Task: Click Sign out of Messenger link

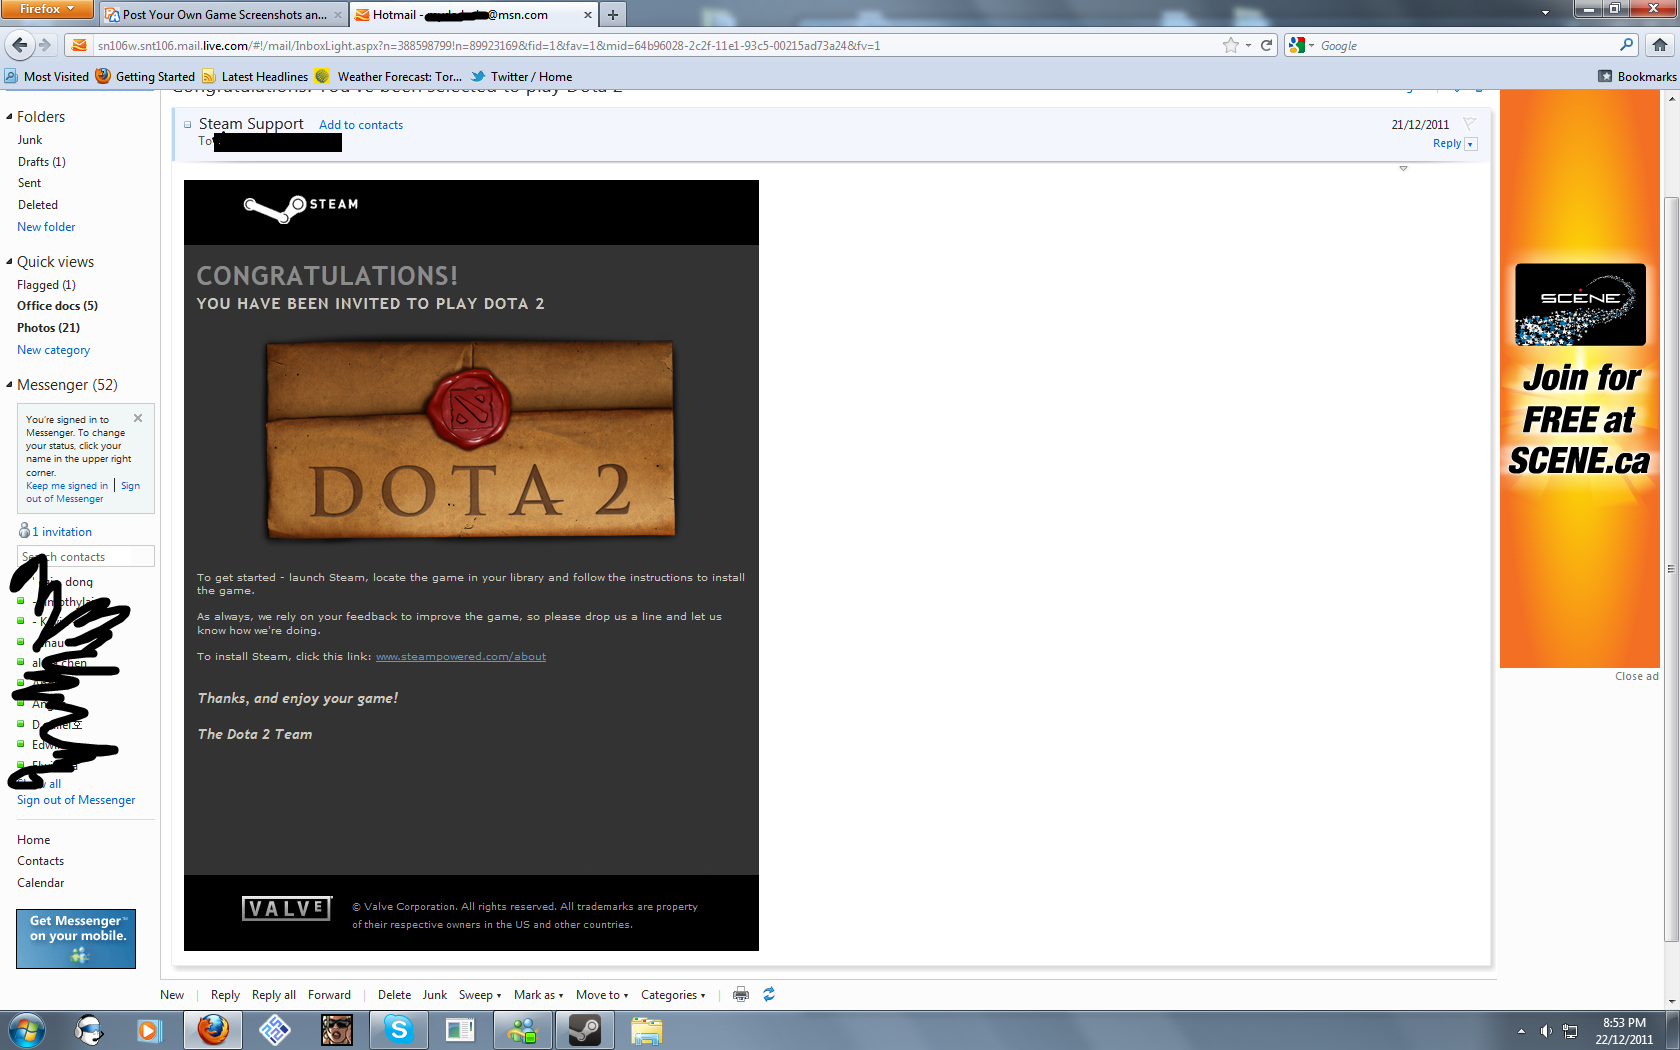Action: pyautogui.click(x=76, y=800)
